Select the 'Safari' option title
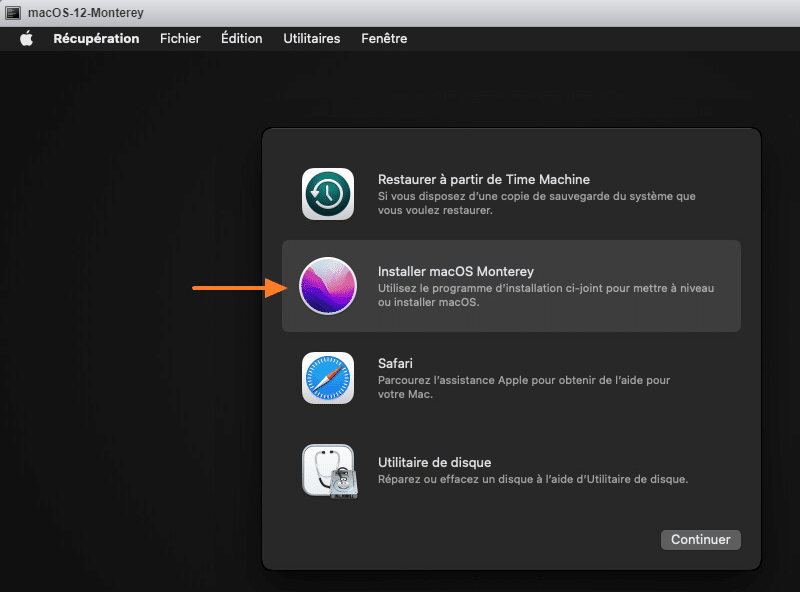Screen dimensions: 800x592 [x=395, y=363]
